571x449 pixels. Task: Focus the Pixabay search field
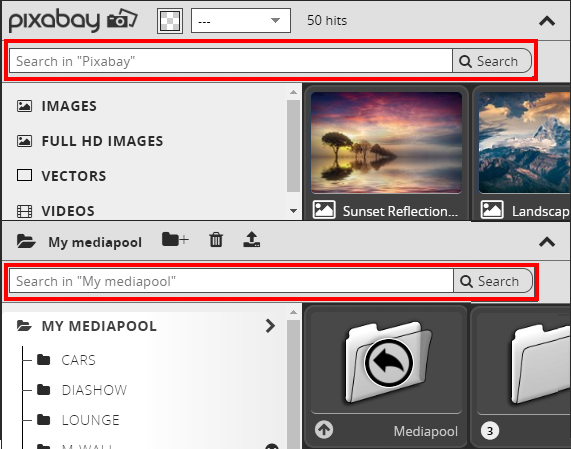click(x=231, y=61)
